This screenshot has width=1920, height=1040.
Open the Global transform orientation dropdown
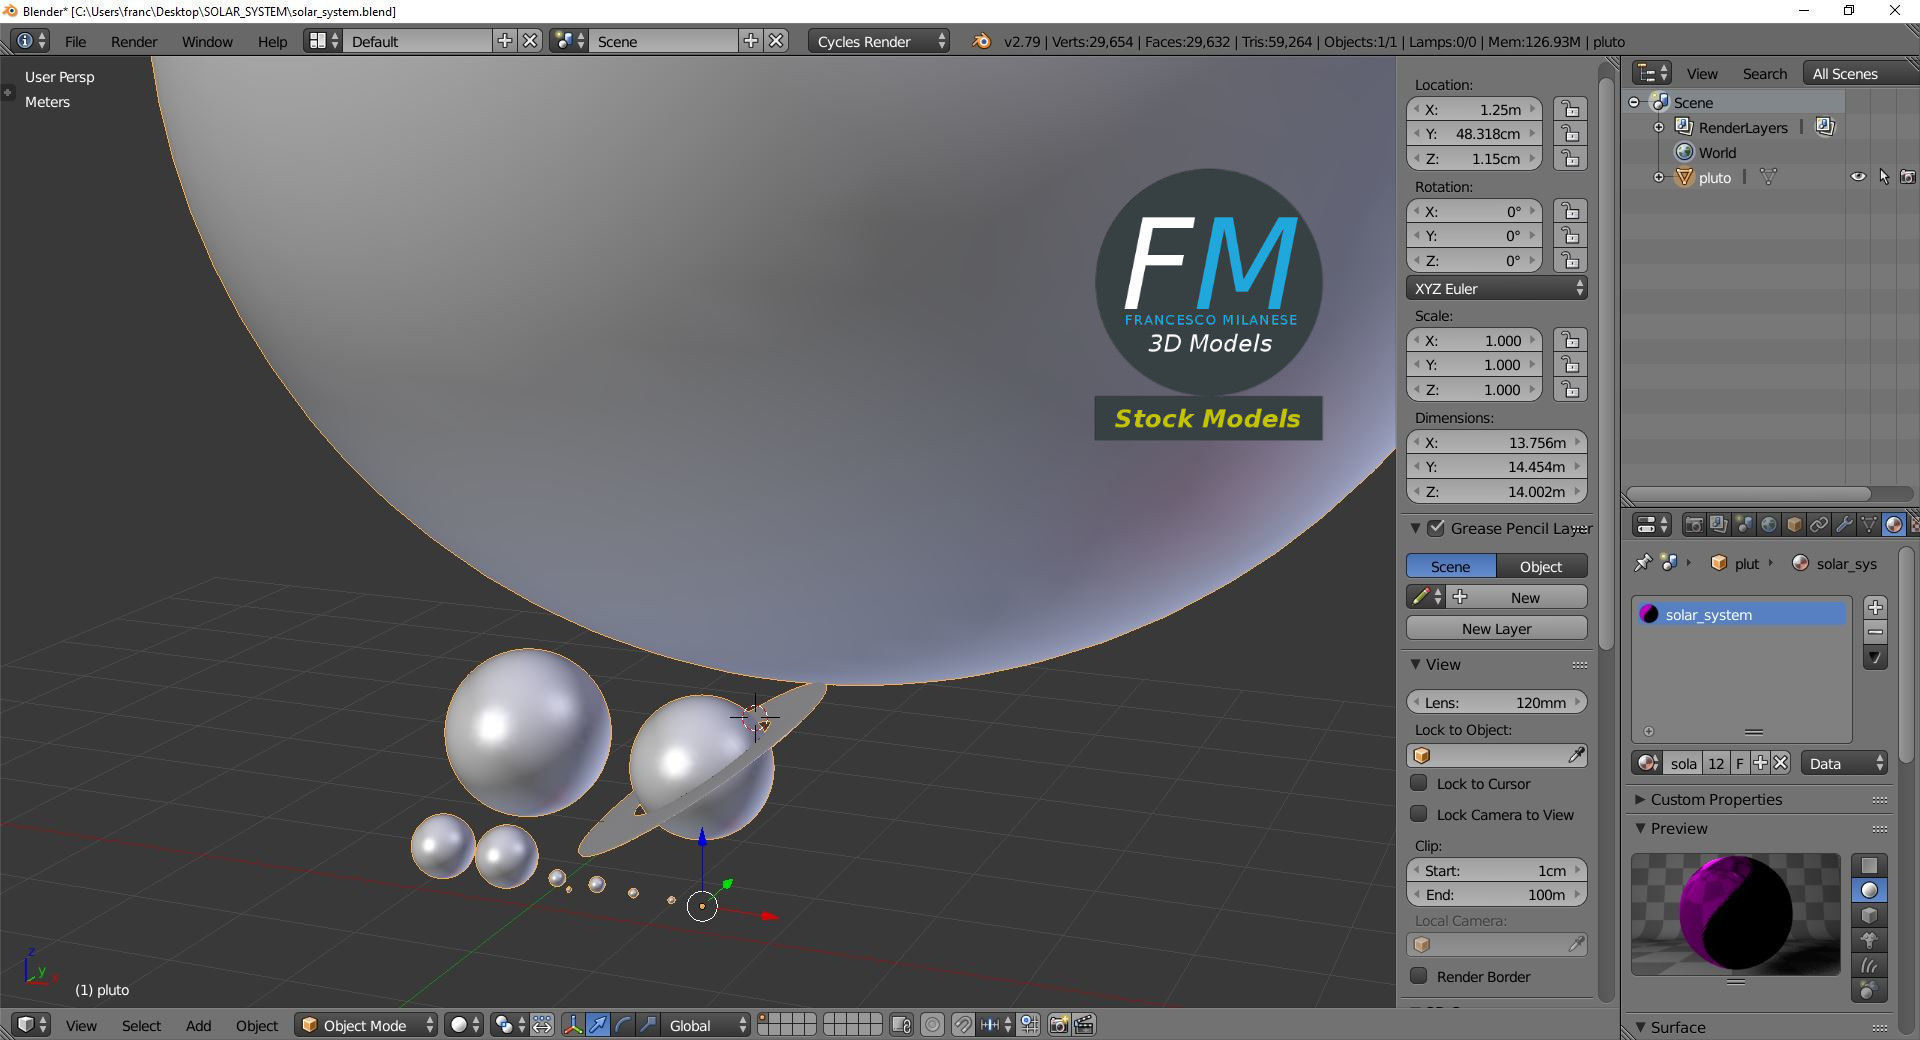[706, 1025]
